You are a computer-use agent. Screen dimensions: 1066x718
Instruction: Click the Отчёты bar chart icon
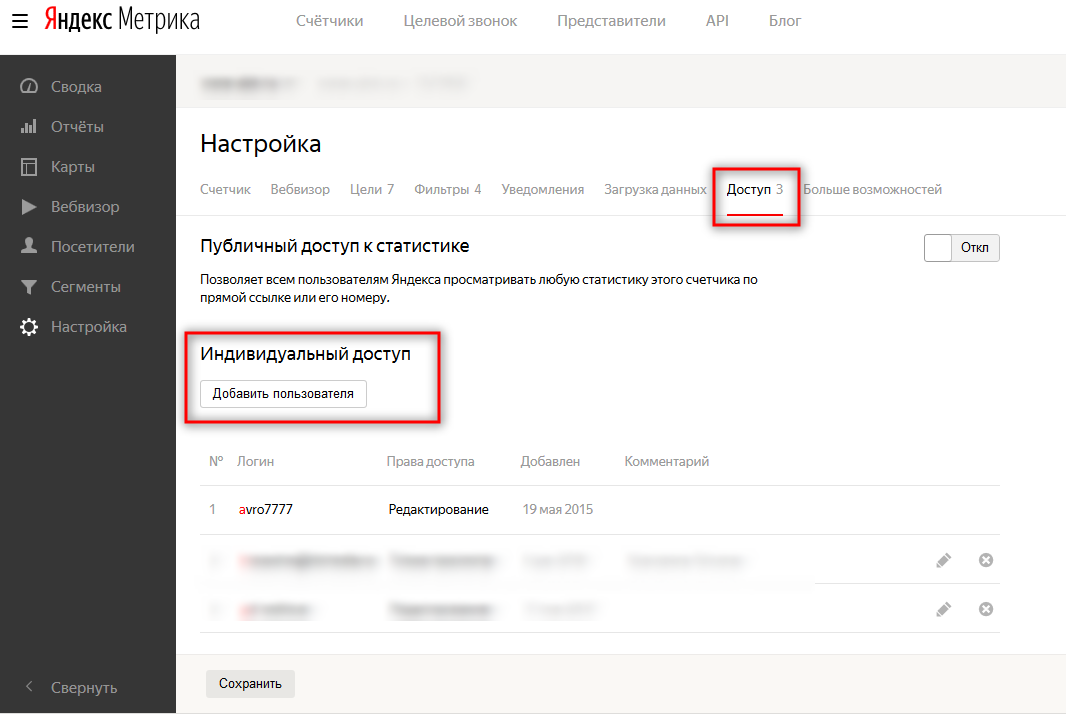29,126
